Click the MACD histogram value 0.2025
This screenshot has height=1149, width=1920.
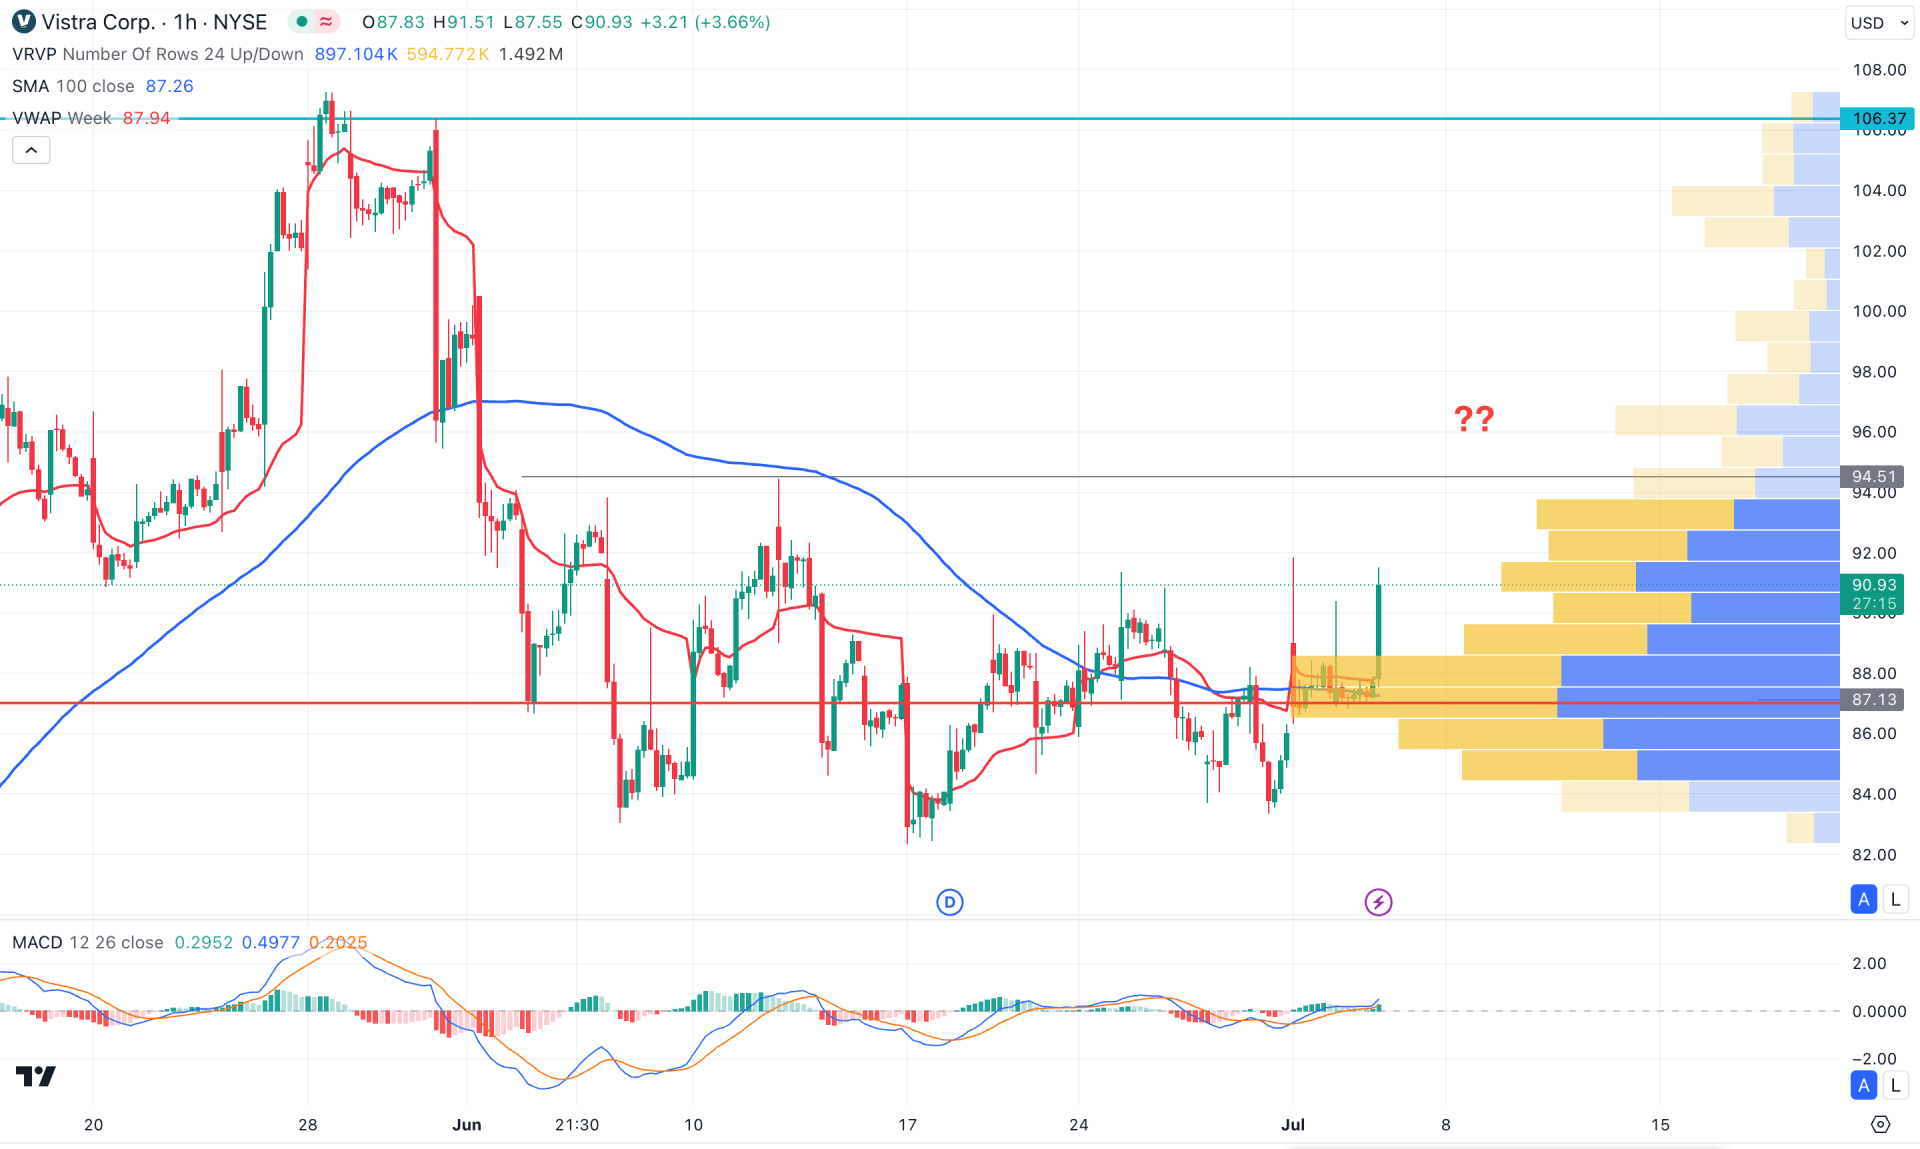tap(338, 942)
